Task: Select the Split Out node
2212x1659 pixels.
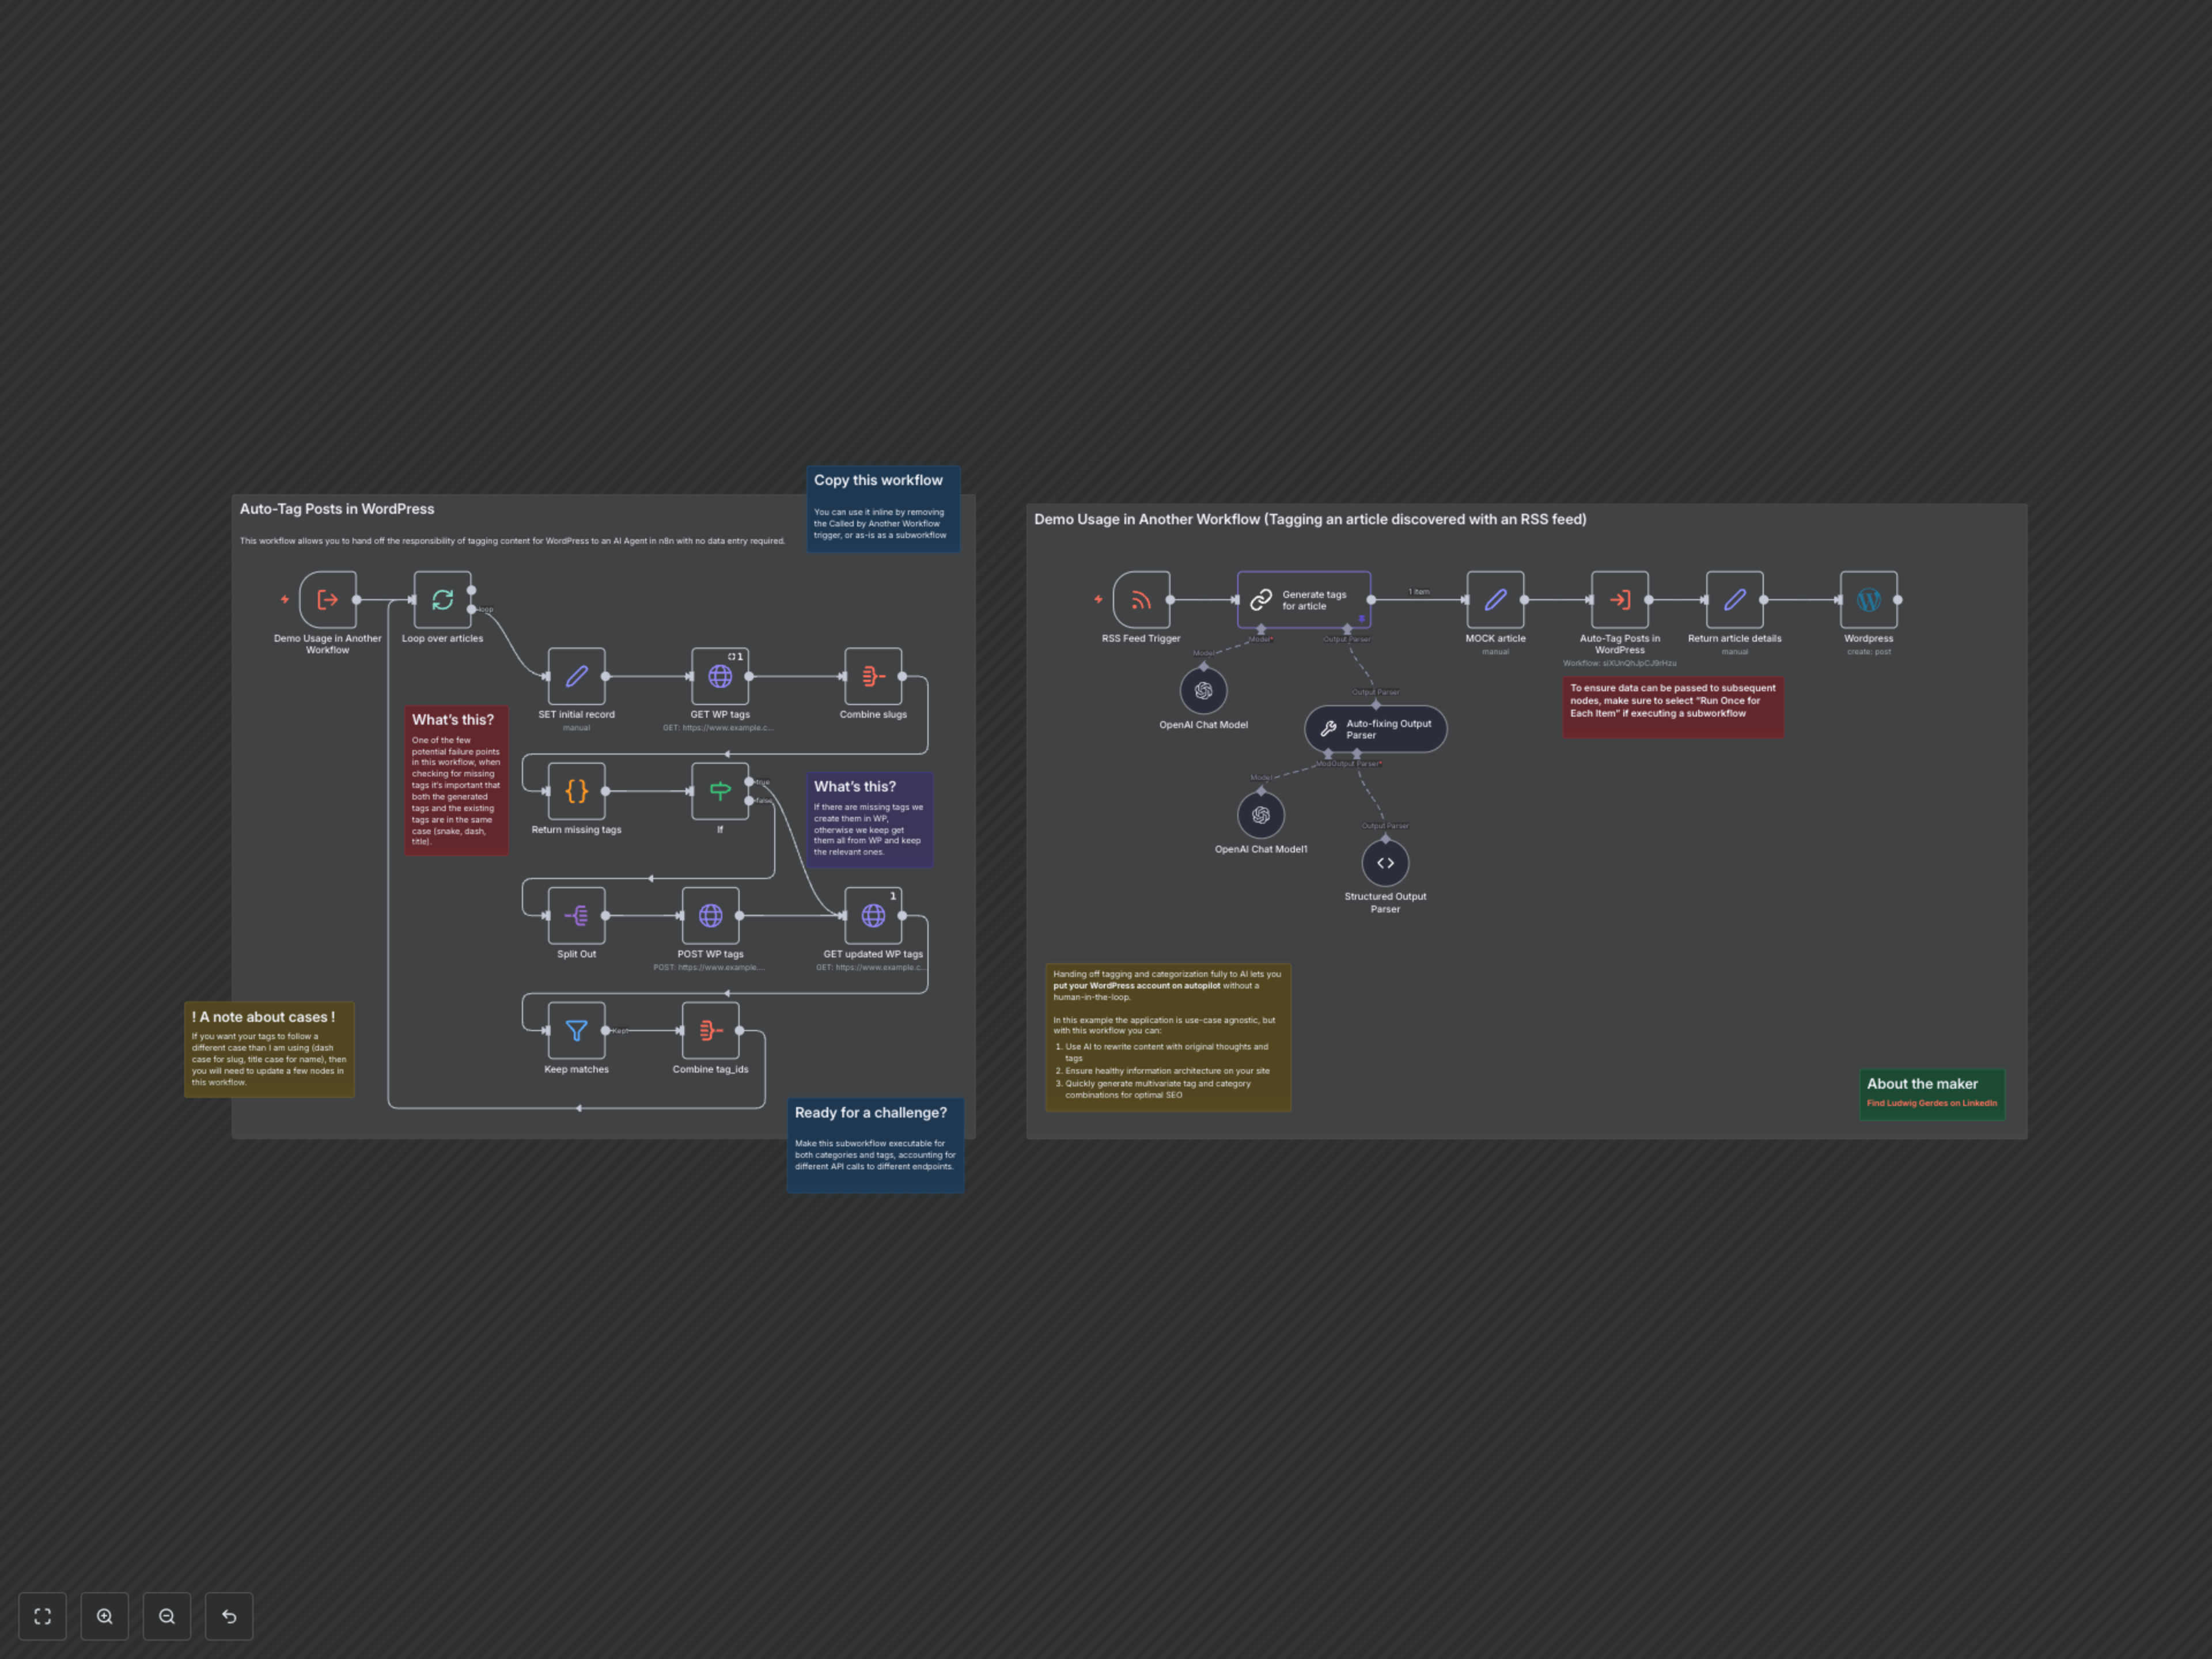Action: tap(576, 915)
